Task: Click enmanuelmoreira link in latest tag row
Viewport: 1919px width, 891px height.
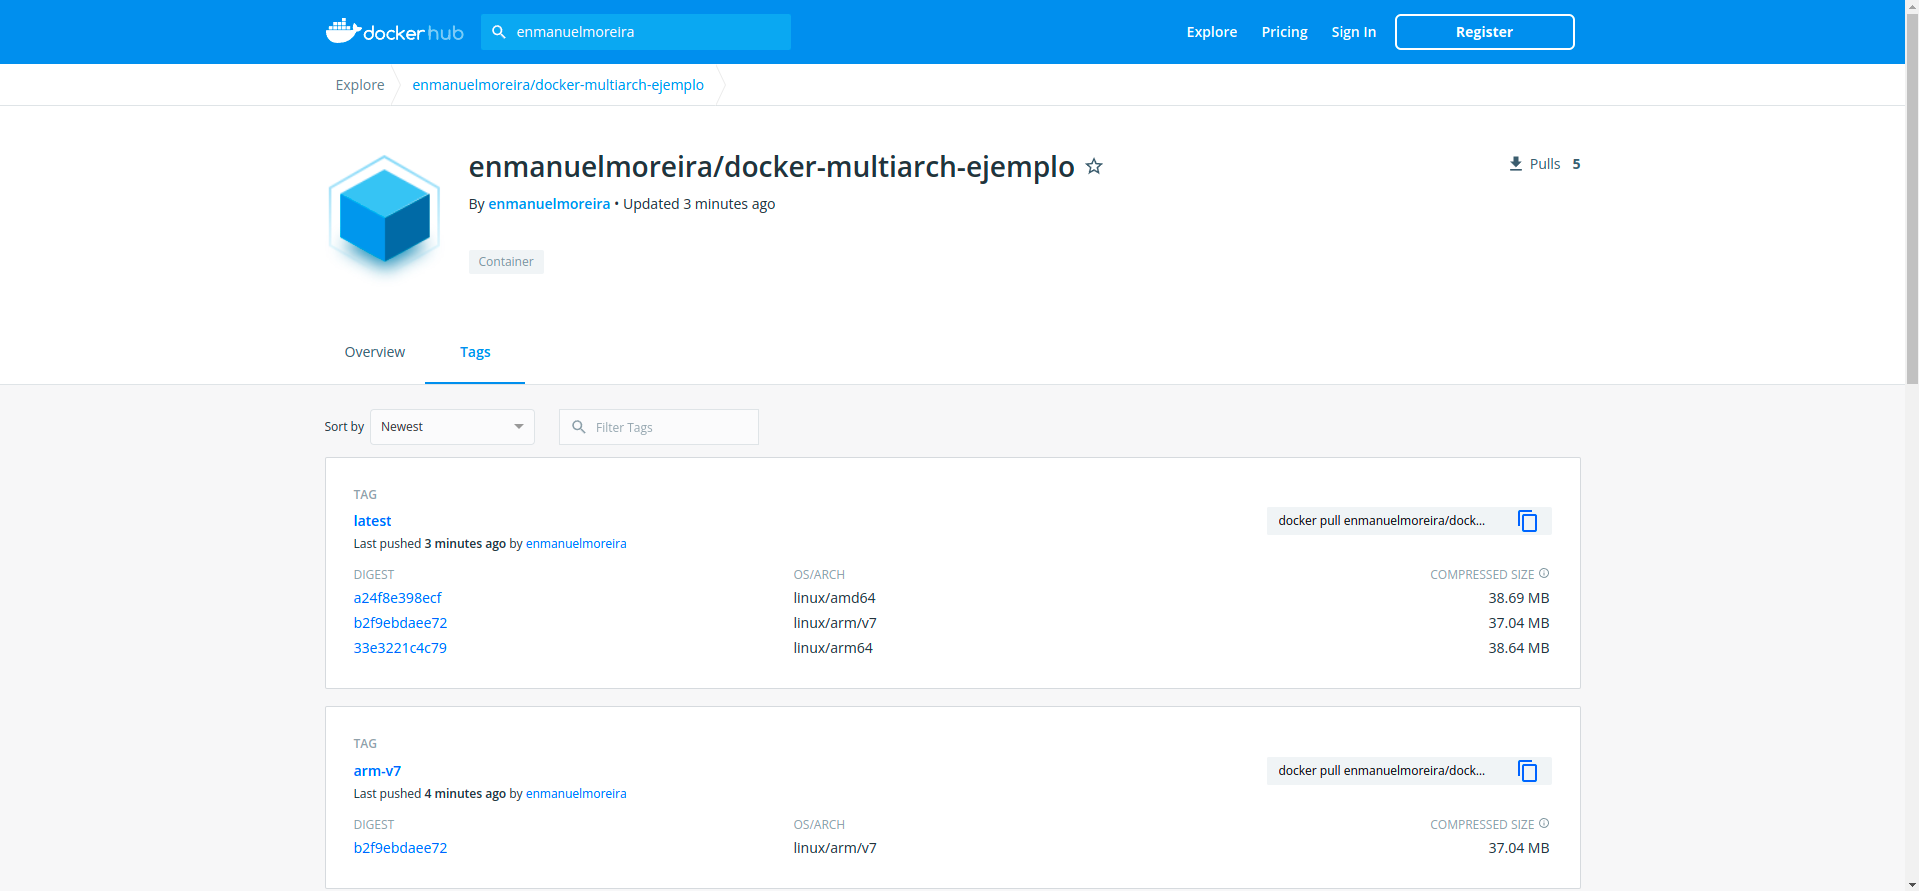Action: (x=576, y=544)
